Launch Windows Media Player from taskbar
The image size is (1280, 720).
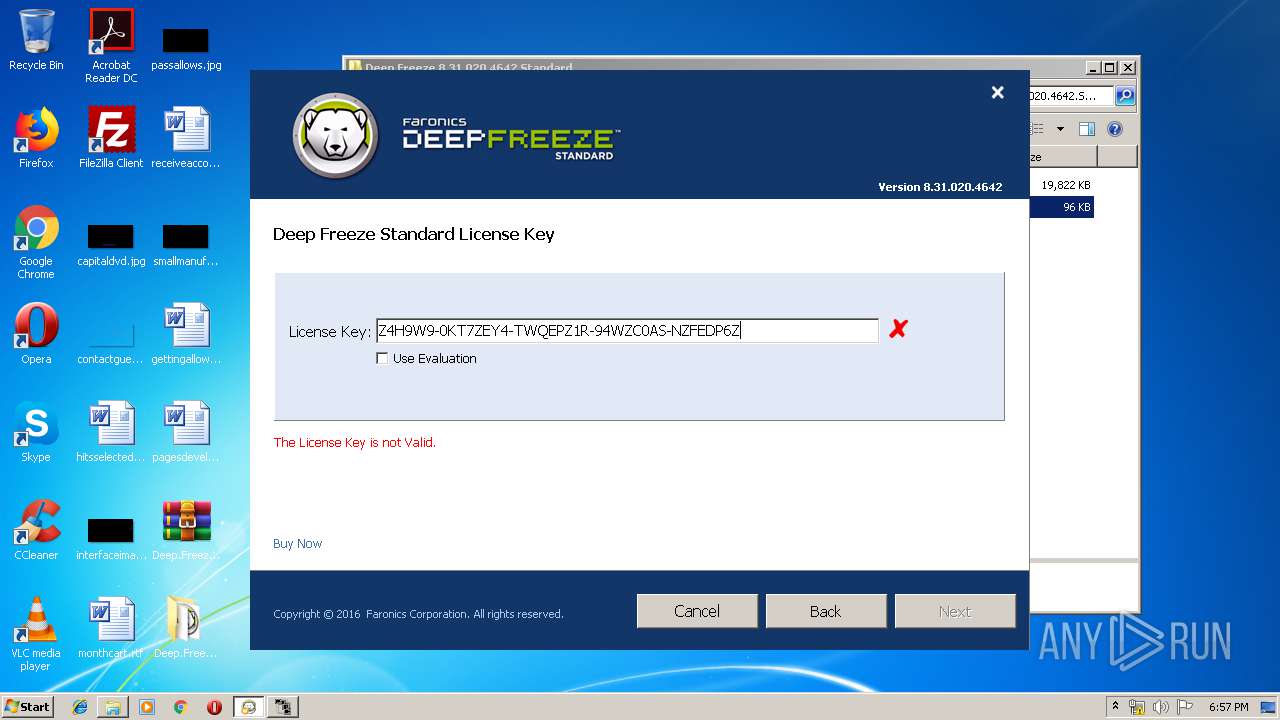coord(147,707)
